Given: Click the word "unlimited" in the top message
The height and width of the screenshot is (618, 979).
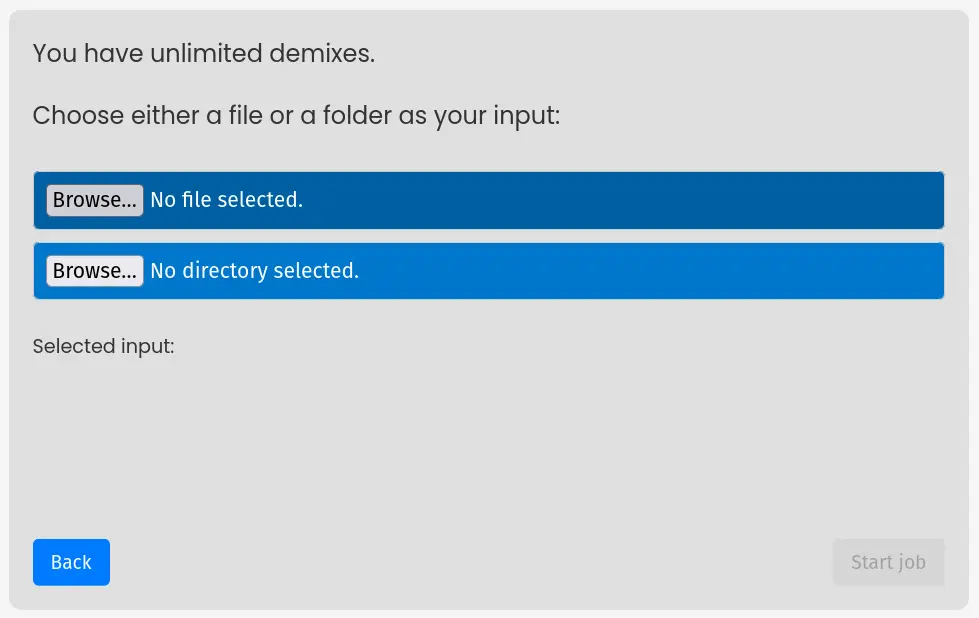Looking at the screenshot, I should click(206, 53).
